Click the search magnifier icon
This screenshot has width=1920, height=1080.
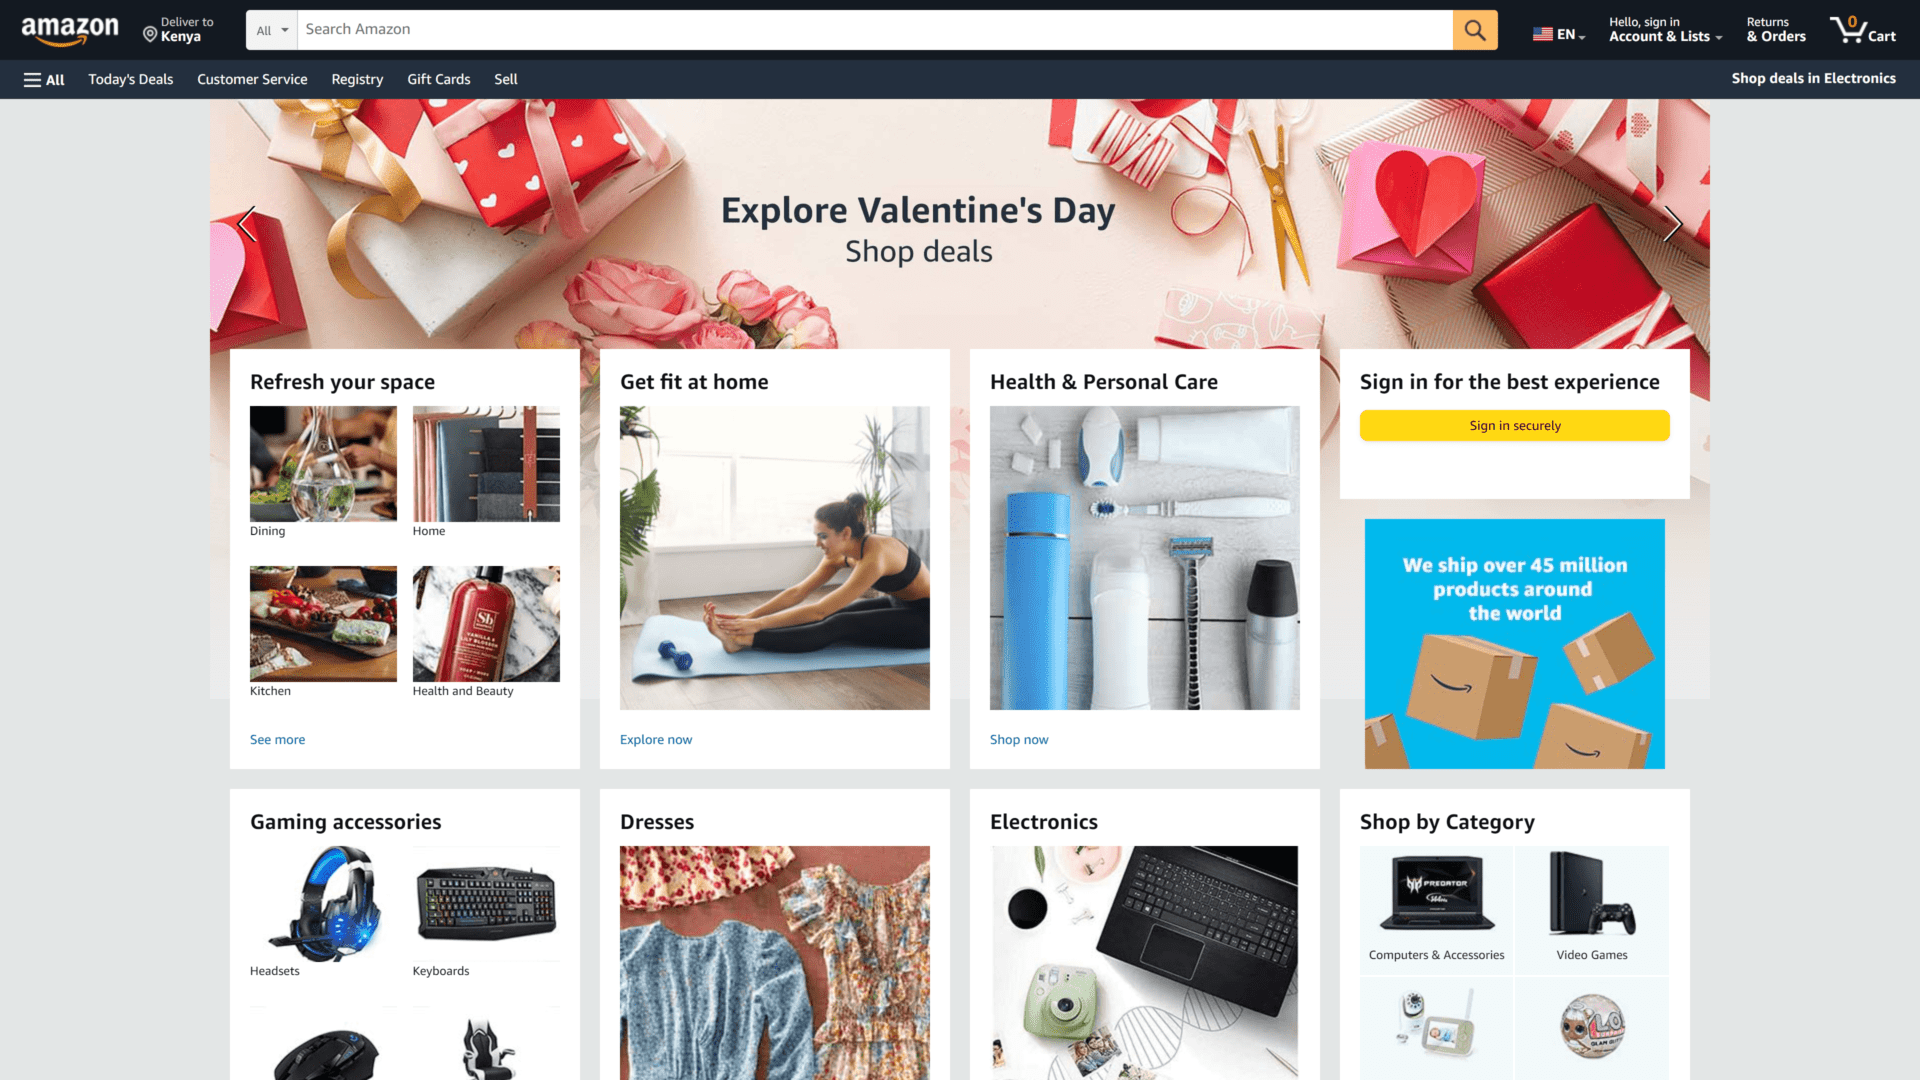click(x=1474, y=29)
